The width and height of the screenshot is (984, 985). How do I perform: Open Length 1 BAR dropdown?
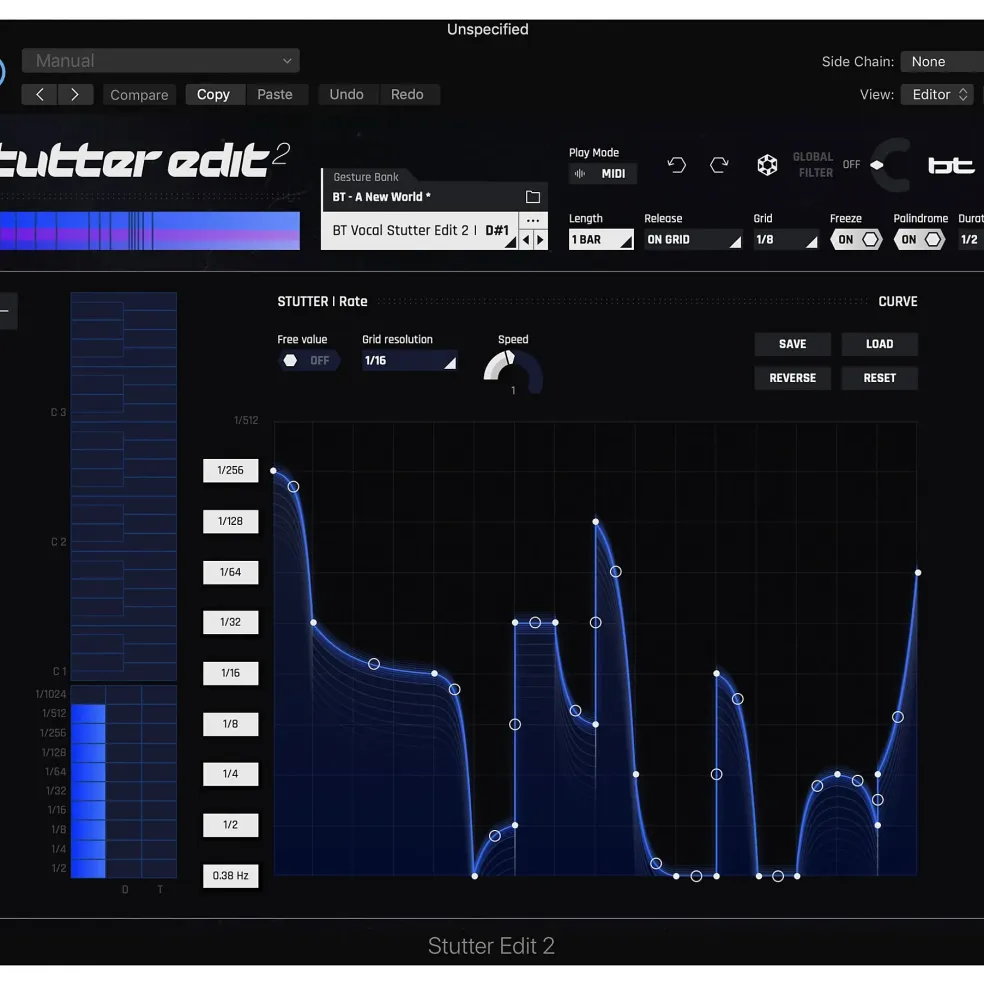tap(601, 240)
